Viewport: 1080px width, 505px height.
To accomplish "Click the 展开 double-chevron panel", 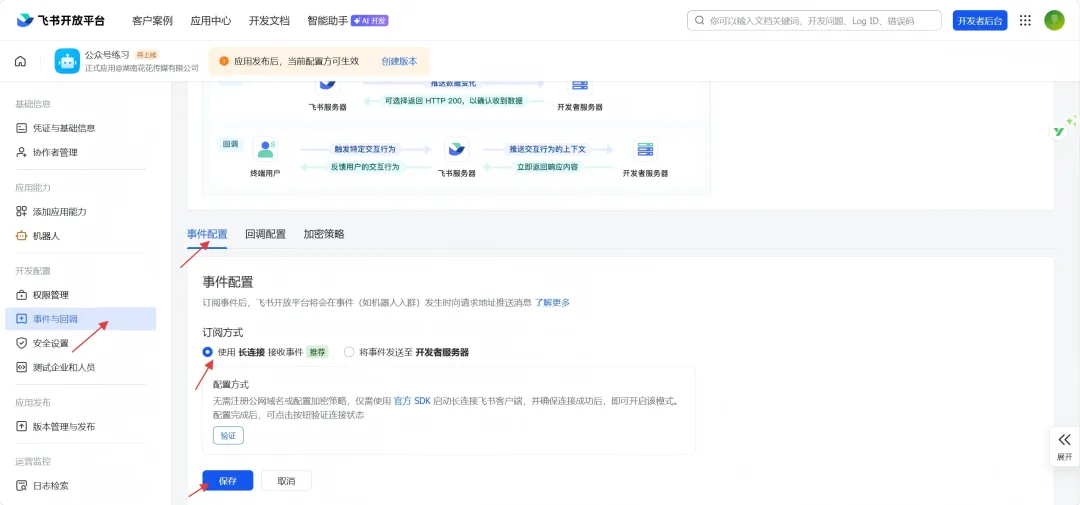I will [1064, 446].
